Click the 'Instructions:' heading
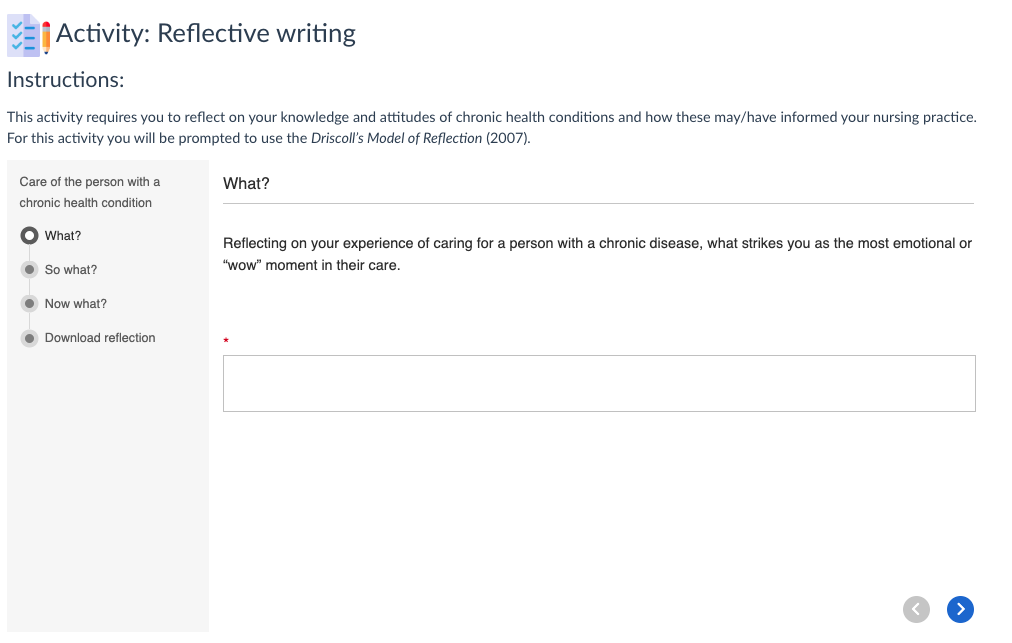The width and height of the screenshot is (1012, 643). pos(65,80)
